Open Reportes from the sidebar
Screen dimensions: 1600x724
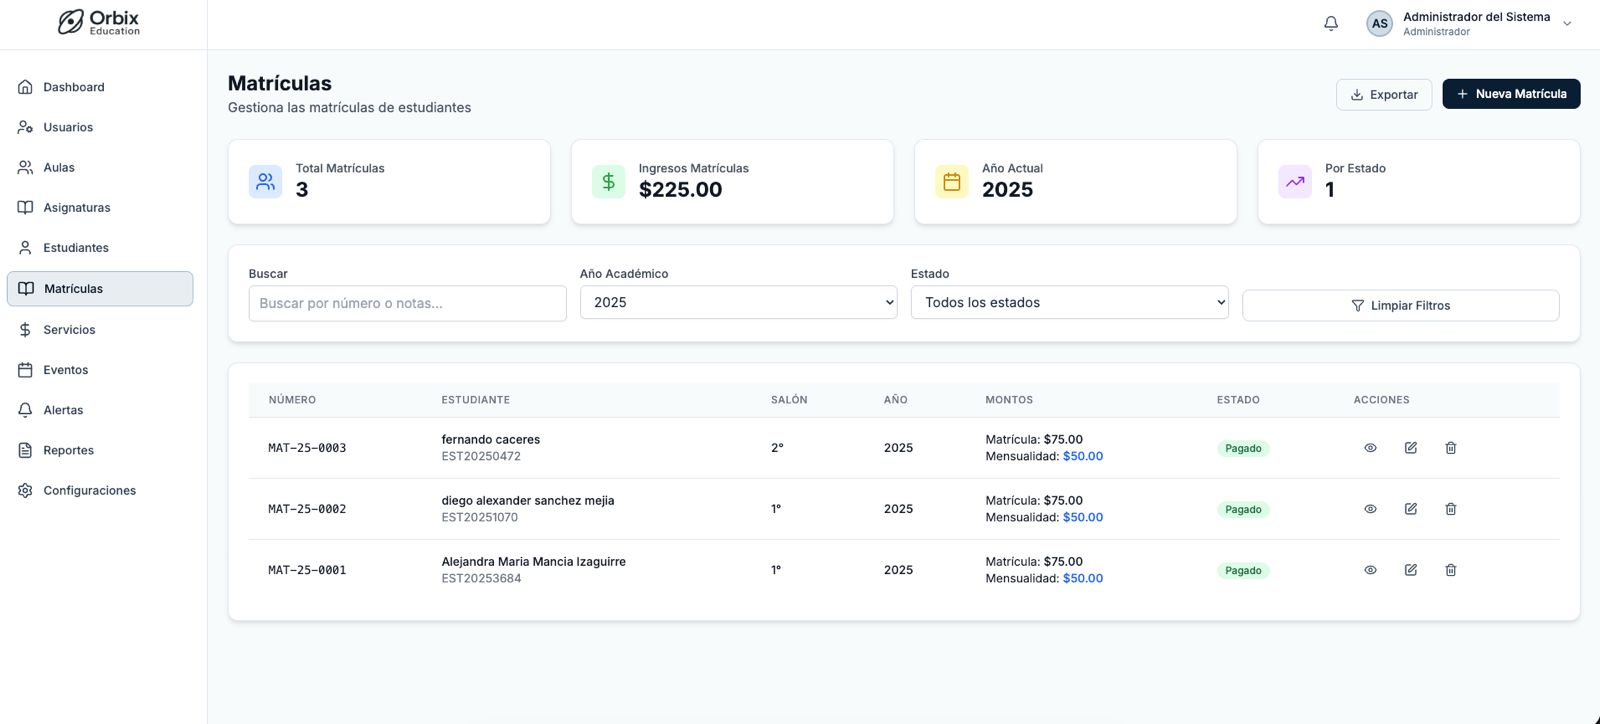(68, 450)
